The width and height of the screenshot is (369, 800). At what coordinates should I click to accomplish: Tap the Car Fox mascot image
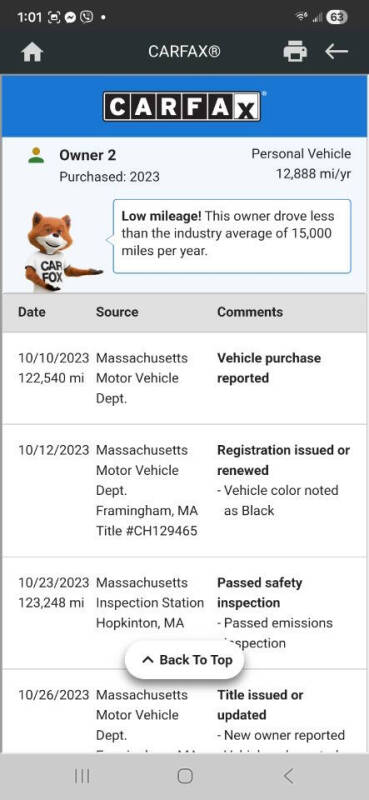57,251
